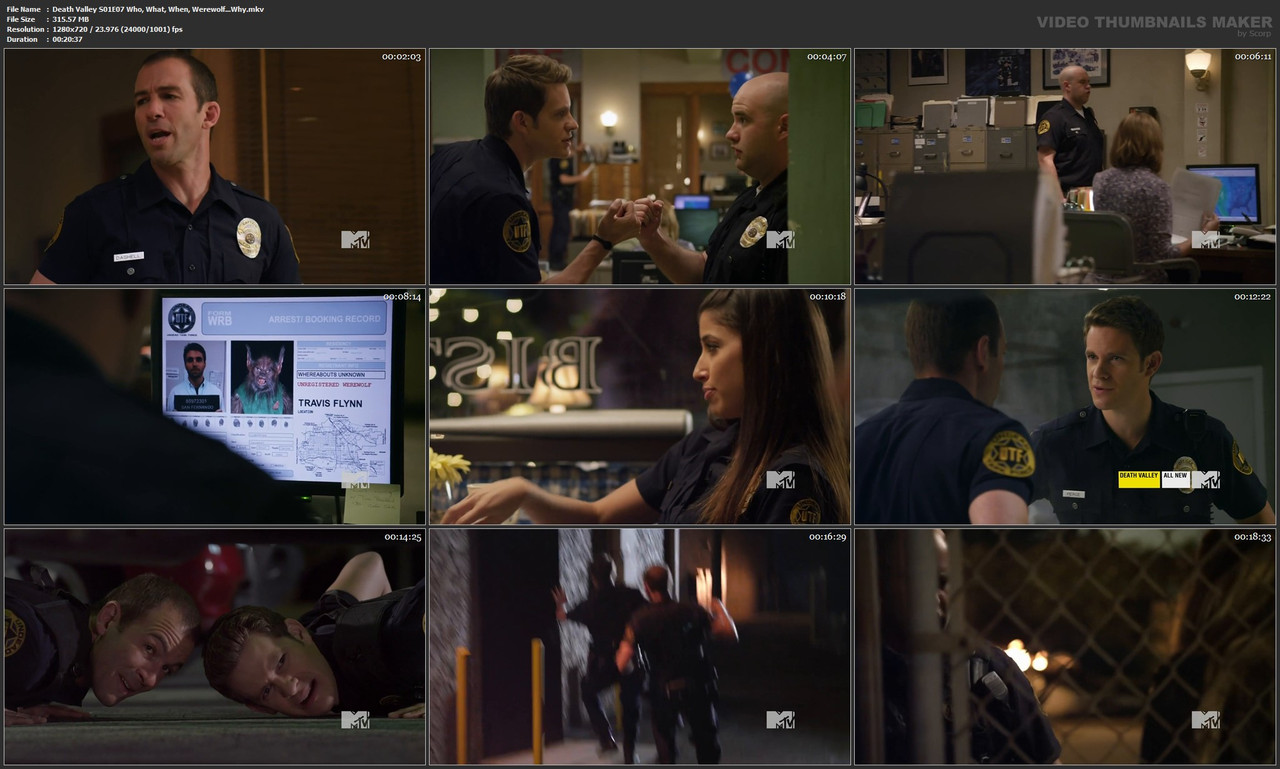Click the Duration 00:20:37 entry
Viewport: 1280px width, 769px height.
pyautogui.click(x=60, y=39)
